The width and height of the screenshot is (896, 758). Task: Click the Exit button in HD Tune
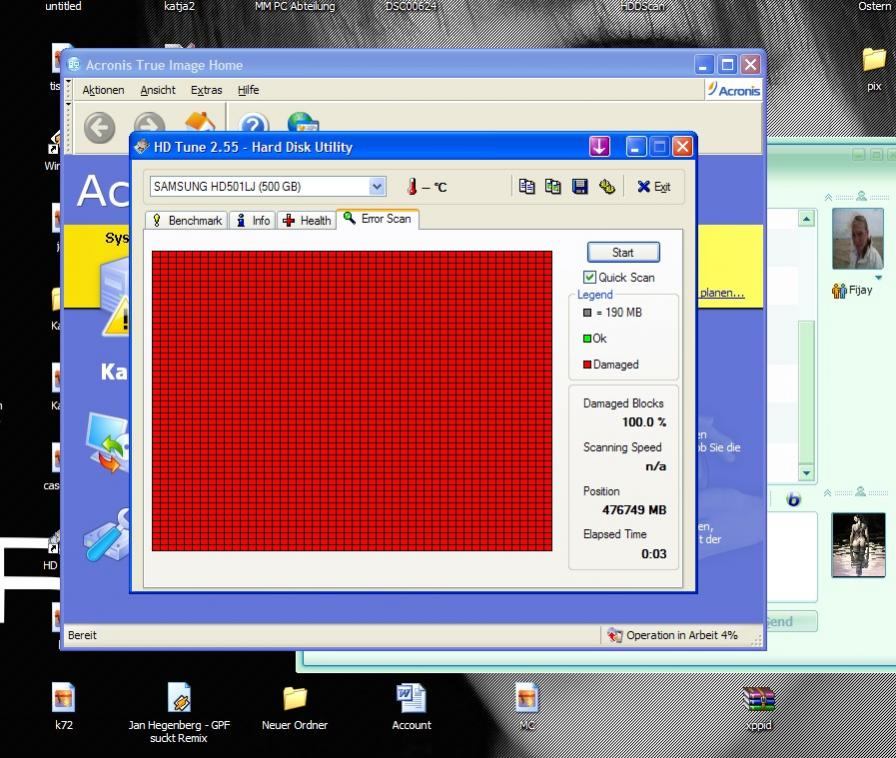(654, 187)
